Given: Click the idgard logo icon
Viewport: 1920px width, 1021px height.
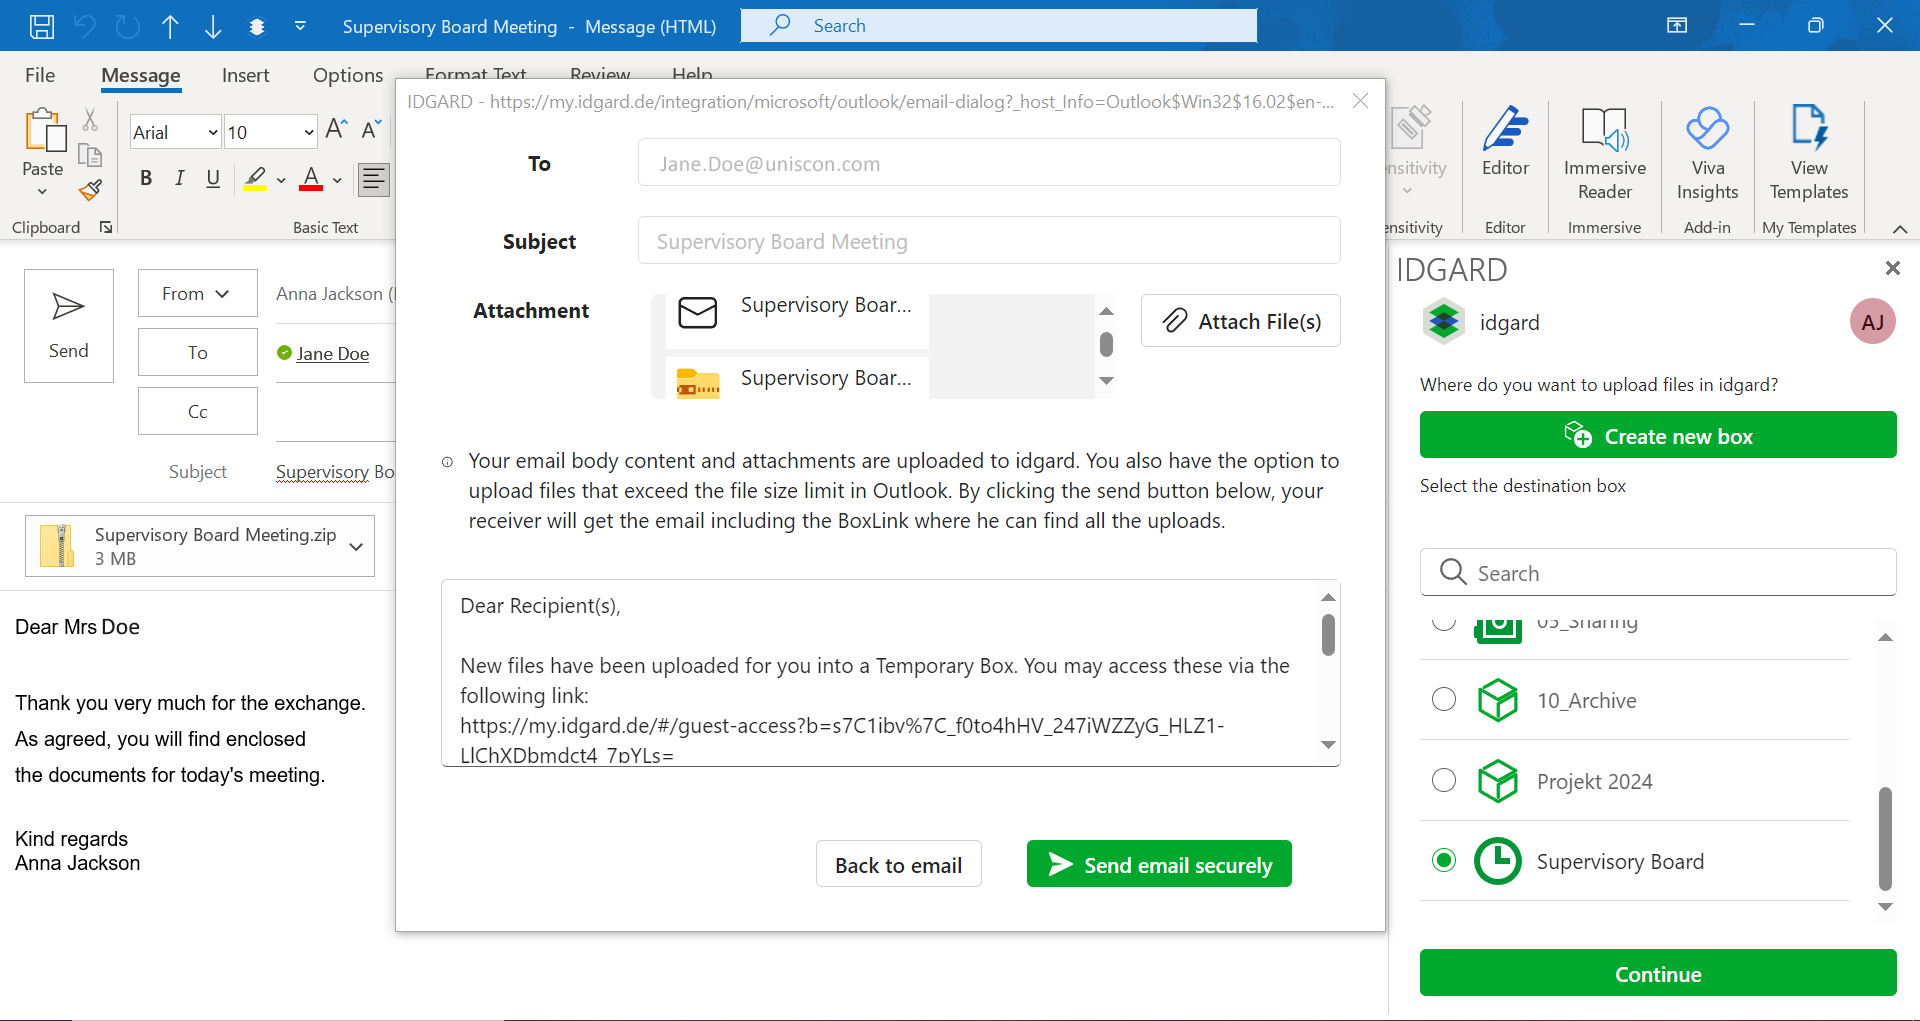Looking at the screenshot, I should click(1443, 321).
